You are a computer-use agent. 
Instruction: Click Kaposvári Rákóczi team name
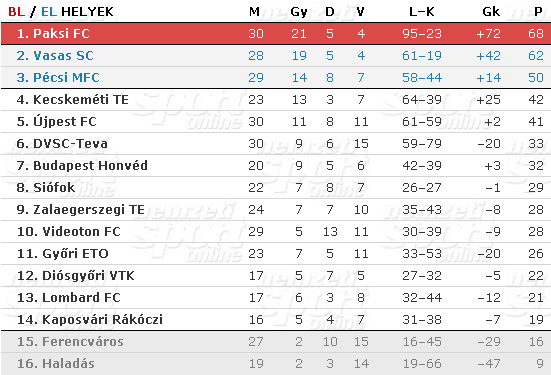click(102, 319)
